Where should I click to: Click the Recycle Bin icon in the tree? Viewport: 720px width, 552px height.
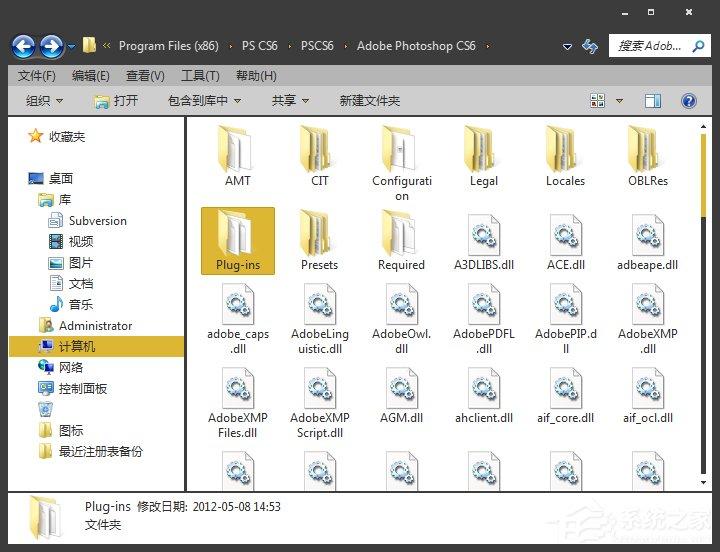45,409
